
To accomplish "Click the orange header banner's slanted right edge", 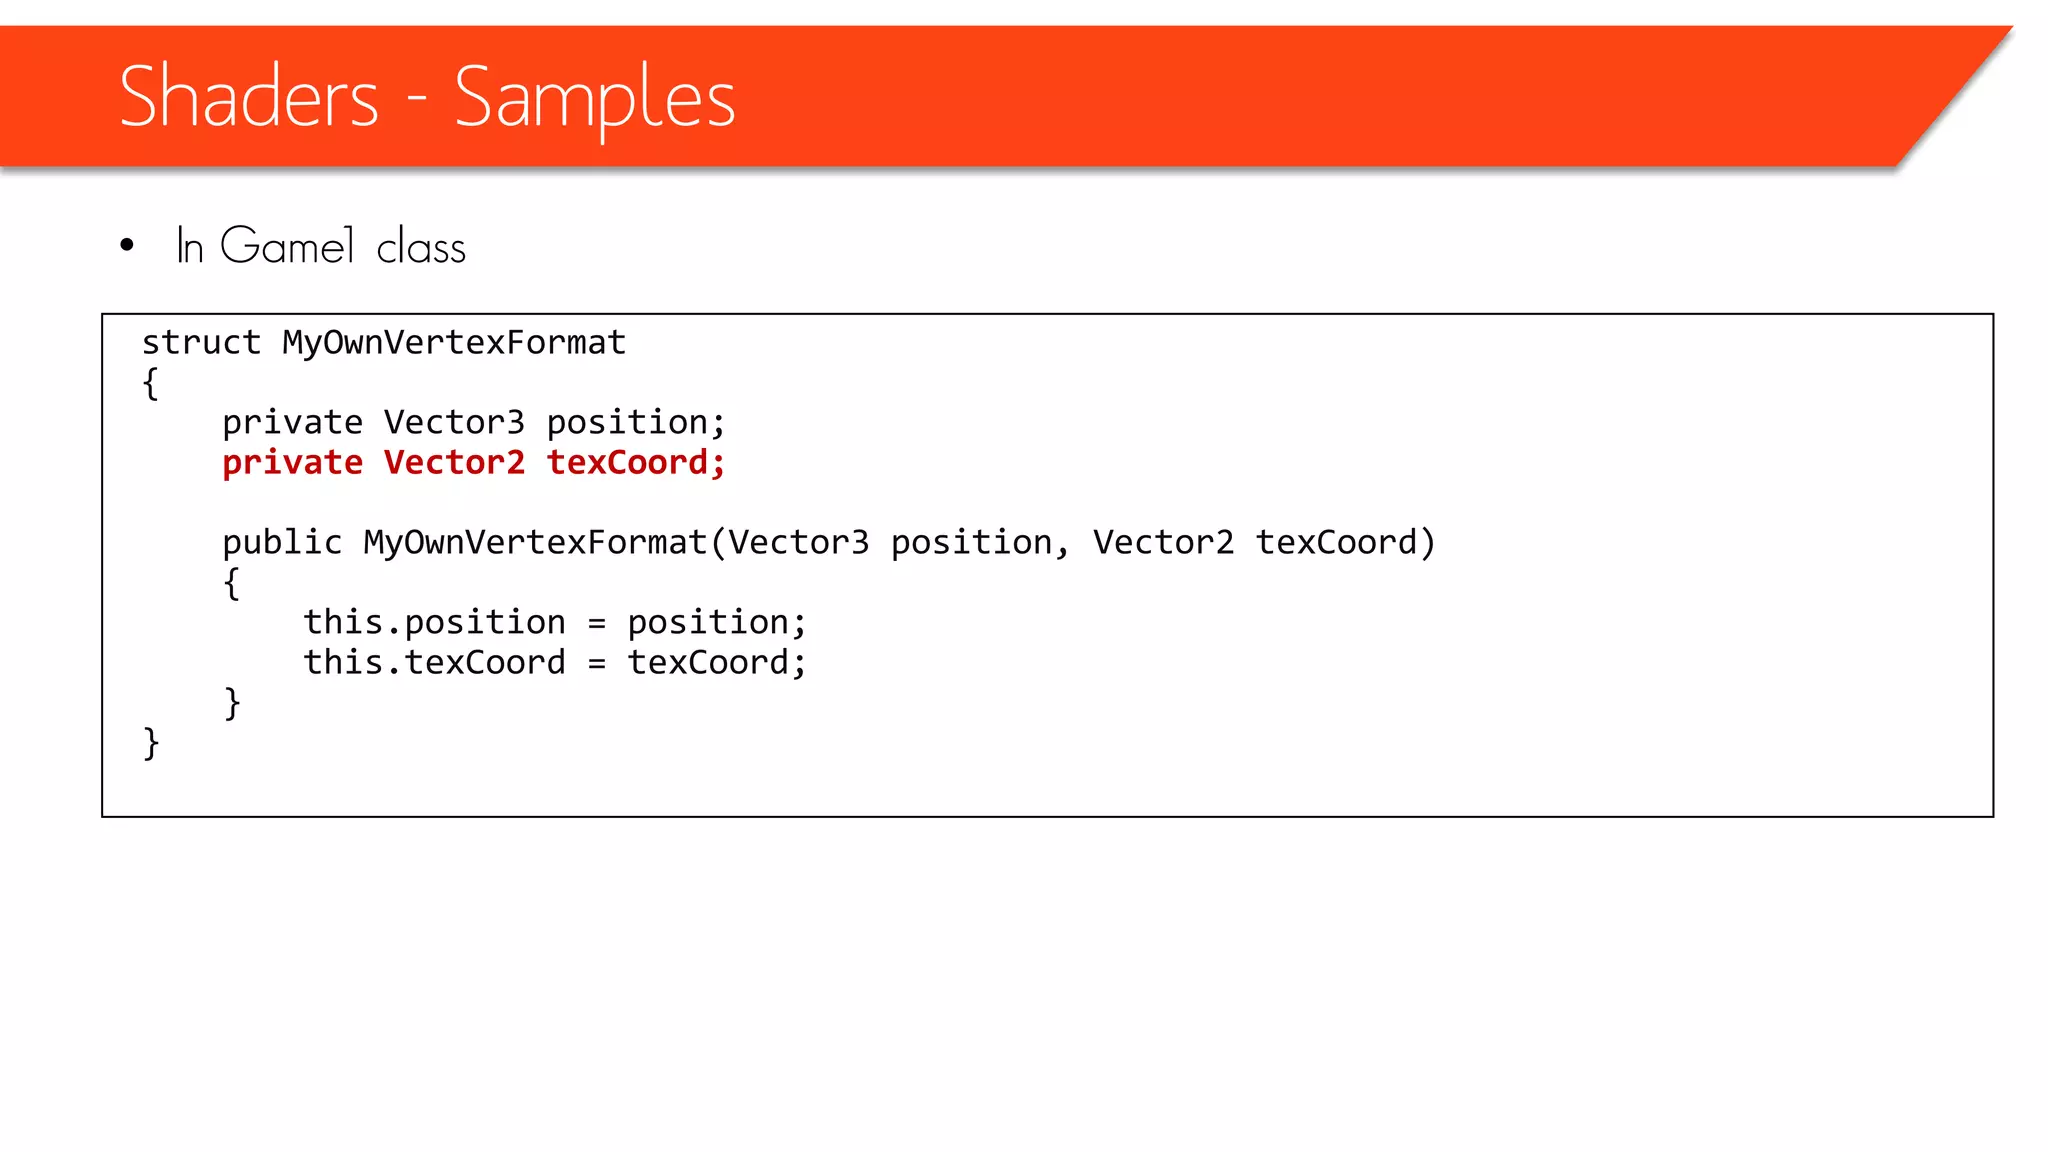I will 1955,96.
